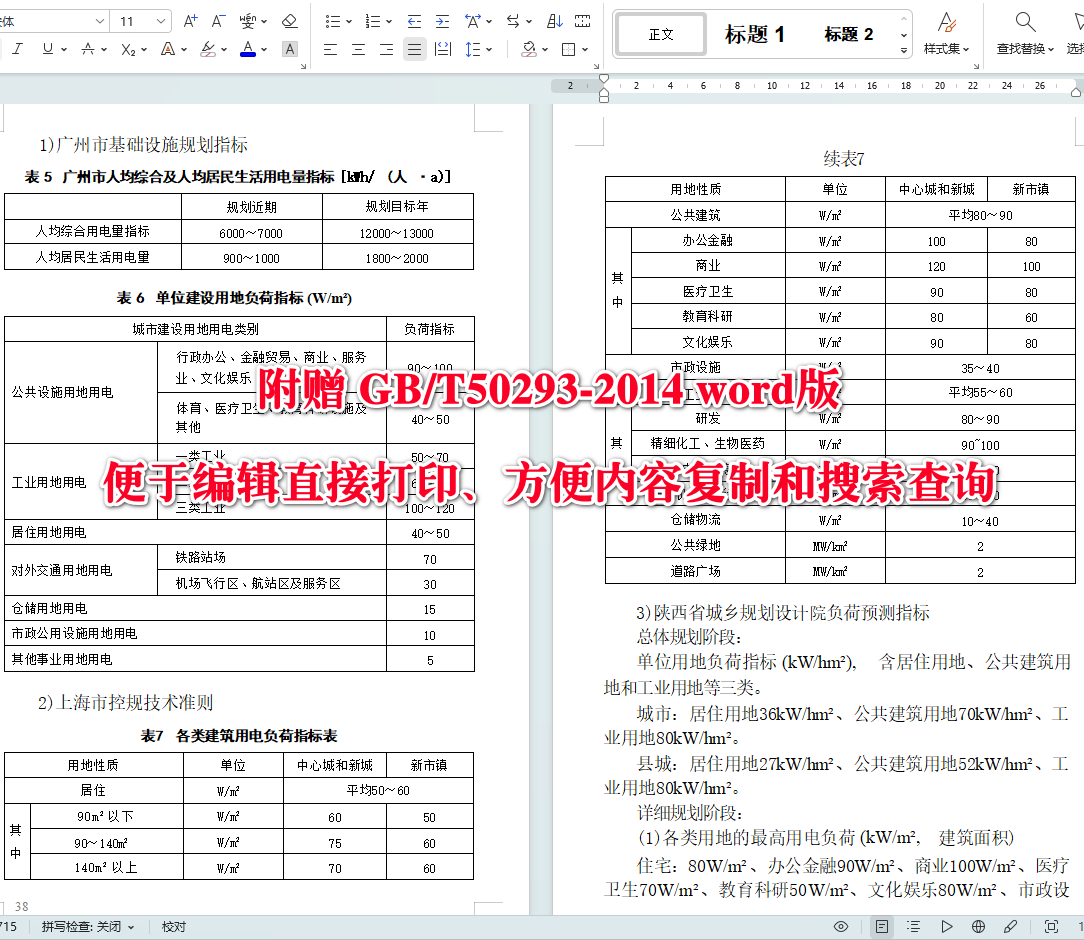The width and height of the screenshot is (1084, 940).
Task: Apply the 标题 1 heading style
Action: 756,33
